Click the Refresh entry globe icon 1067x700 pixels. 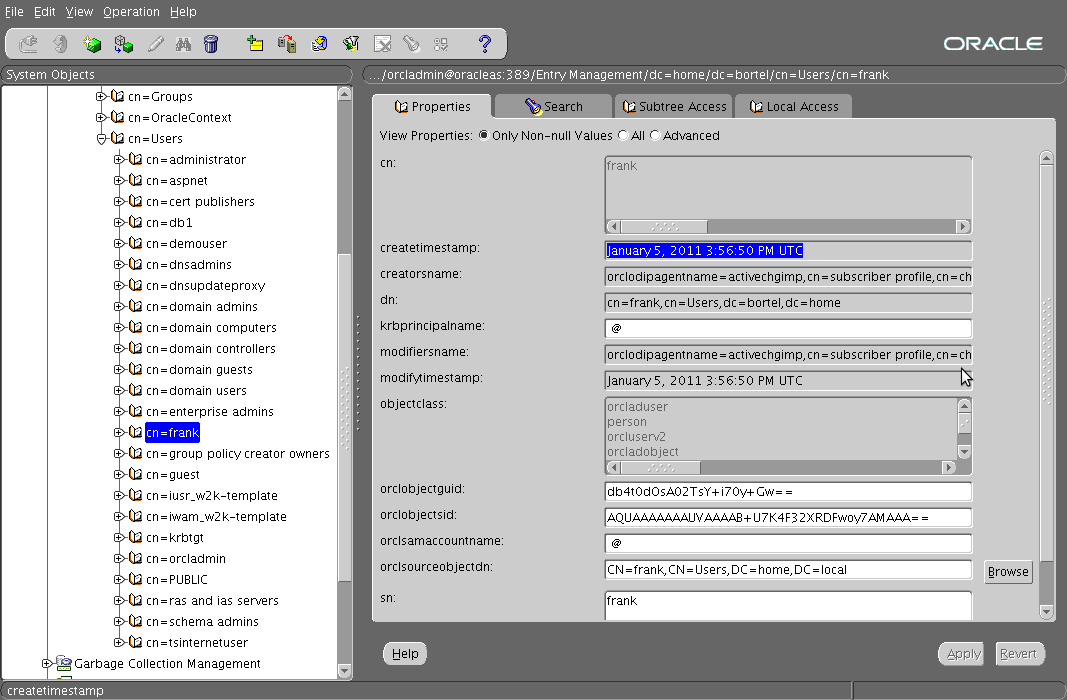point(320,44)
